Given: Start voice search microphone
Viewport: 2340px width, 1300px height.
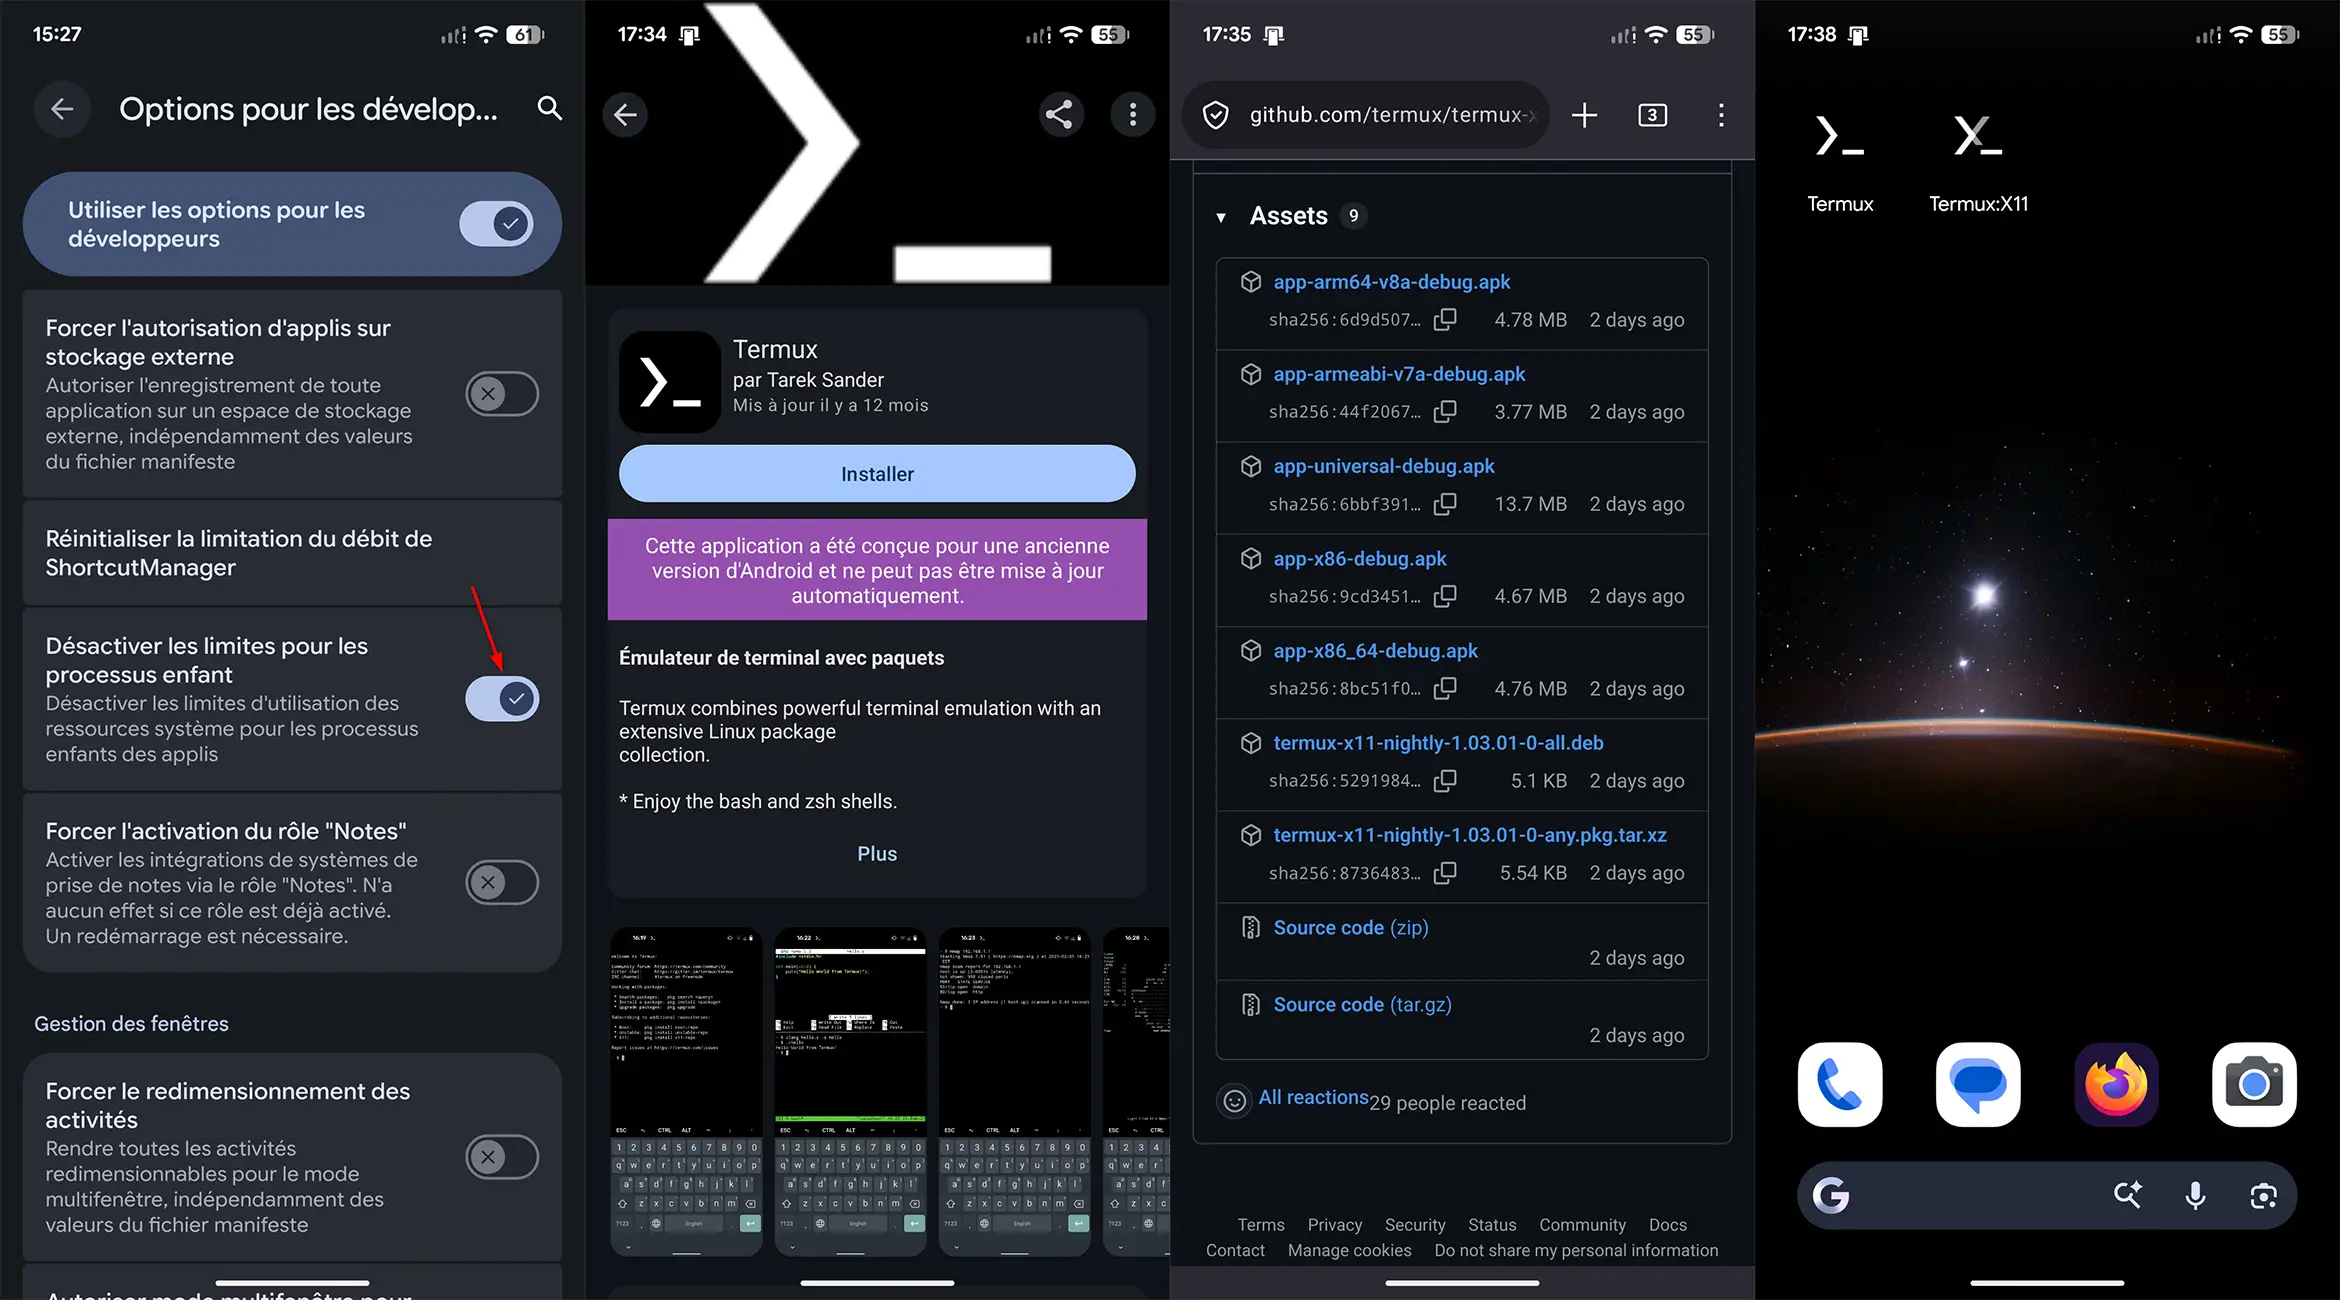Looking at the screenshot, I should [x=2195, y=1195].
